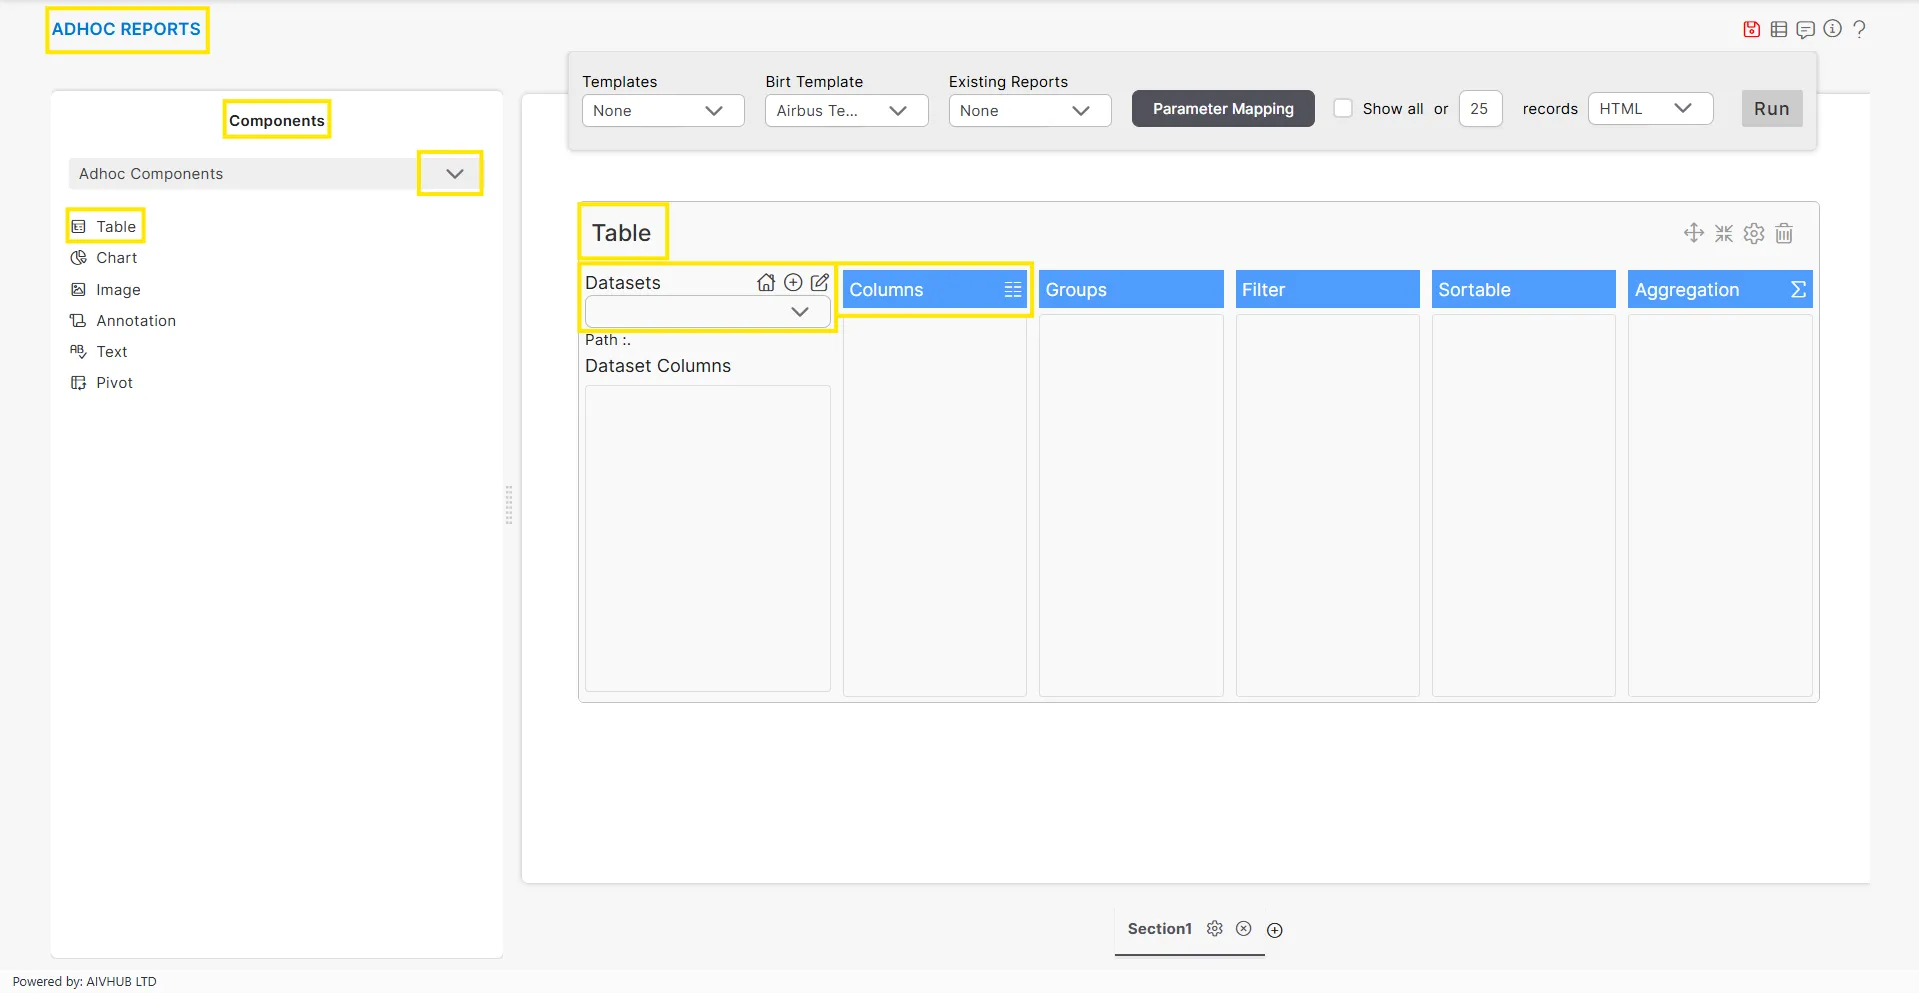Expand the Templates dropdown
This screenshot has height=993, width=1919.
pyautogui.click(x=662, y=110)
